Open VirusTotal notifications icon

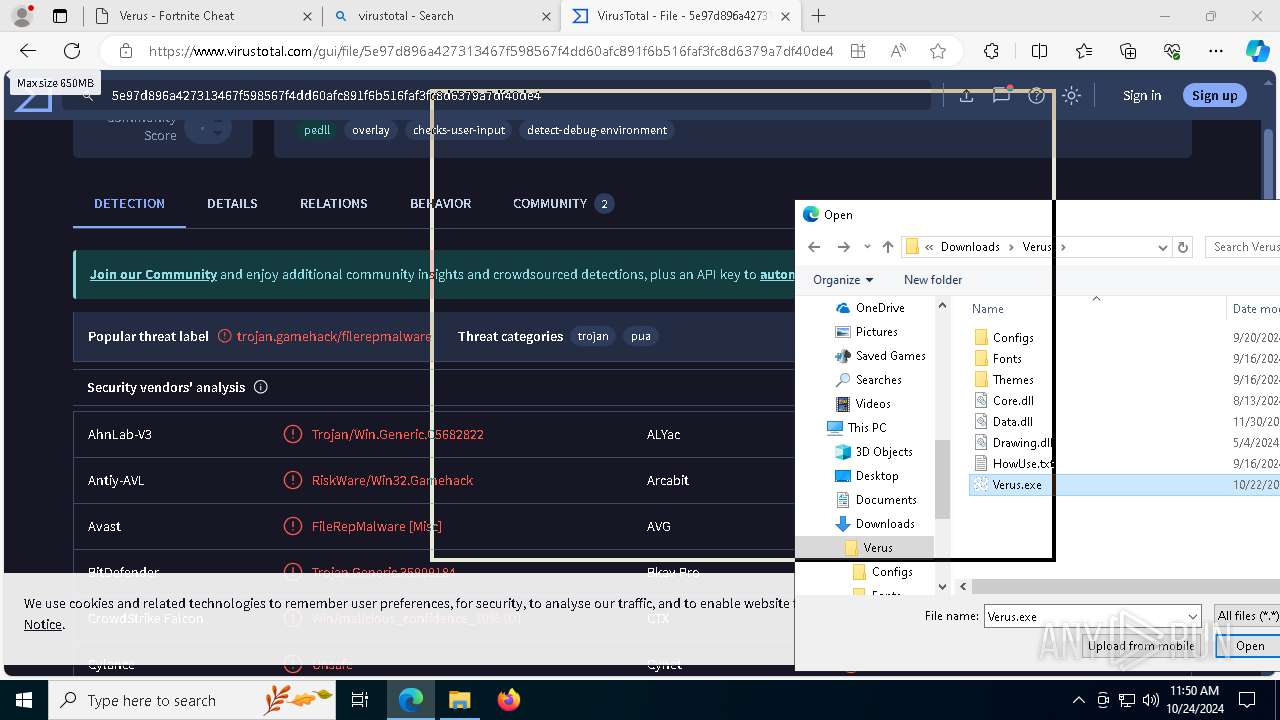click(x=1001, y=96)
